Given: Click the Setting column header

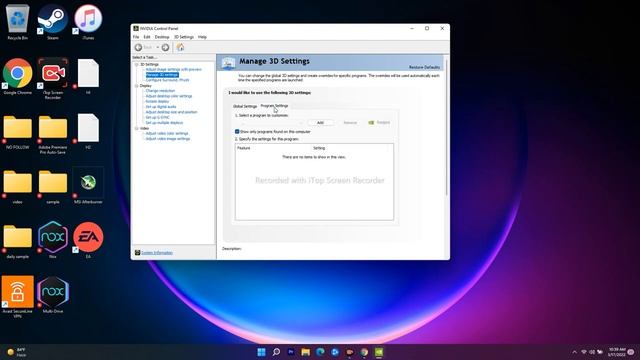Looking at the screenshot, I should 319,148.
